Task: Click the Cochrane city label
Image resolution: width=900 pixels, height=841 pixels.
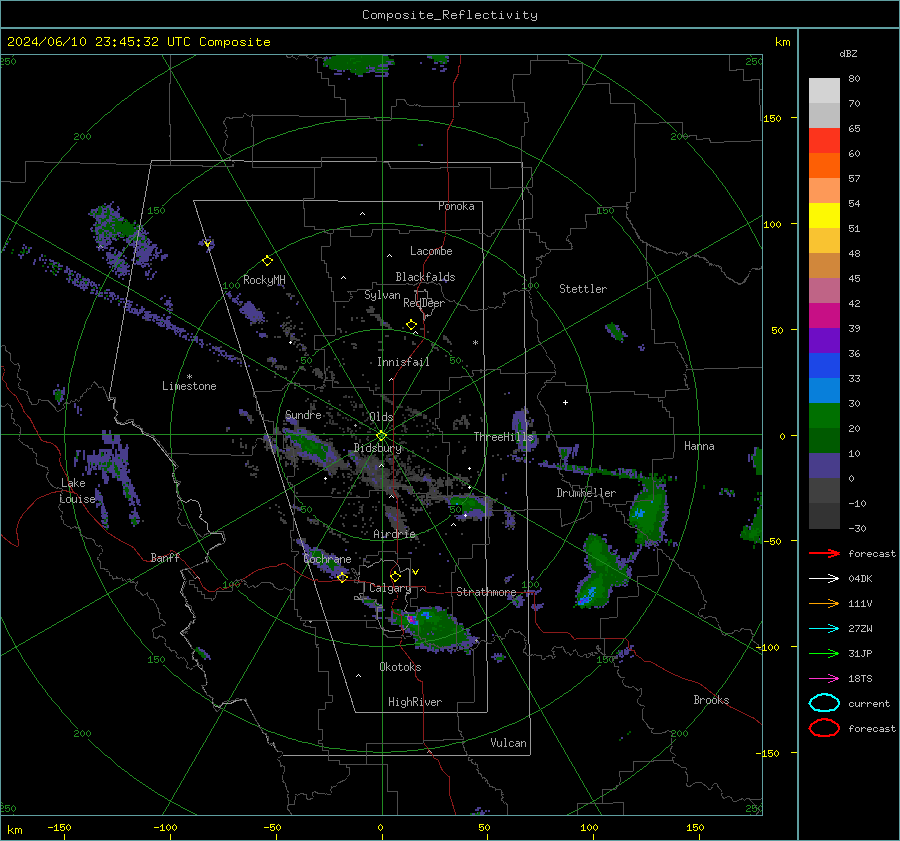Action: [327, 559]
